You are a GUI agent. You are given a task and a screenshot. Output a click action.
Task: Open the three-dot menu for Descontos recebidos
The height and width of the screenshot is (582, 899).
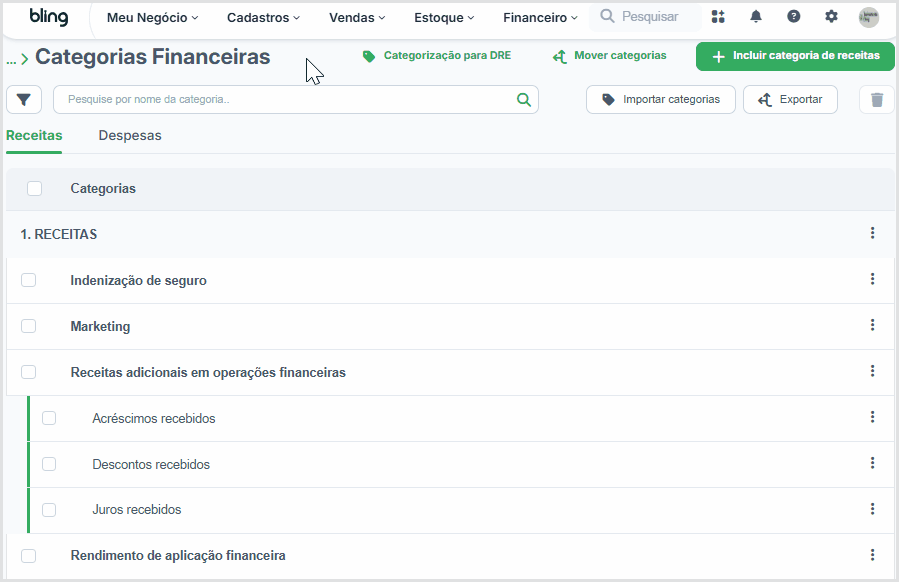point(872,463)
